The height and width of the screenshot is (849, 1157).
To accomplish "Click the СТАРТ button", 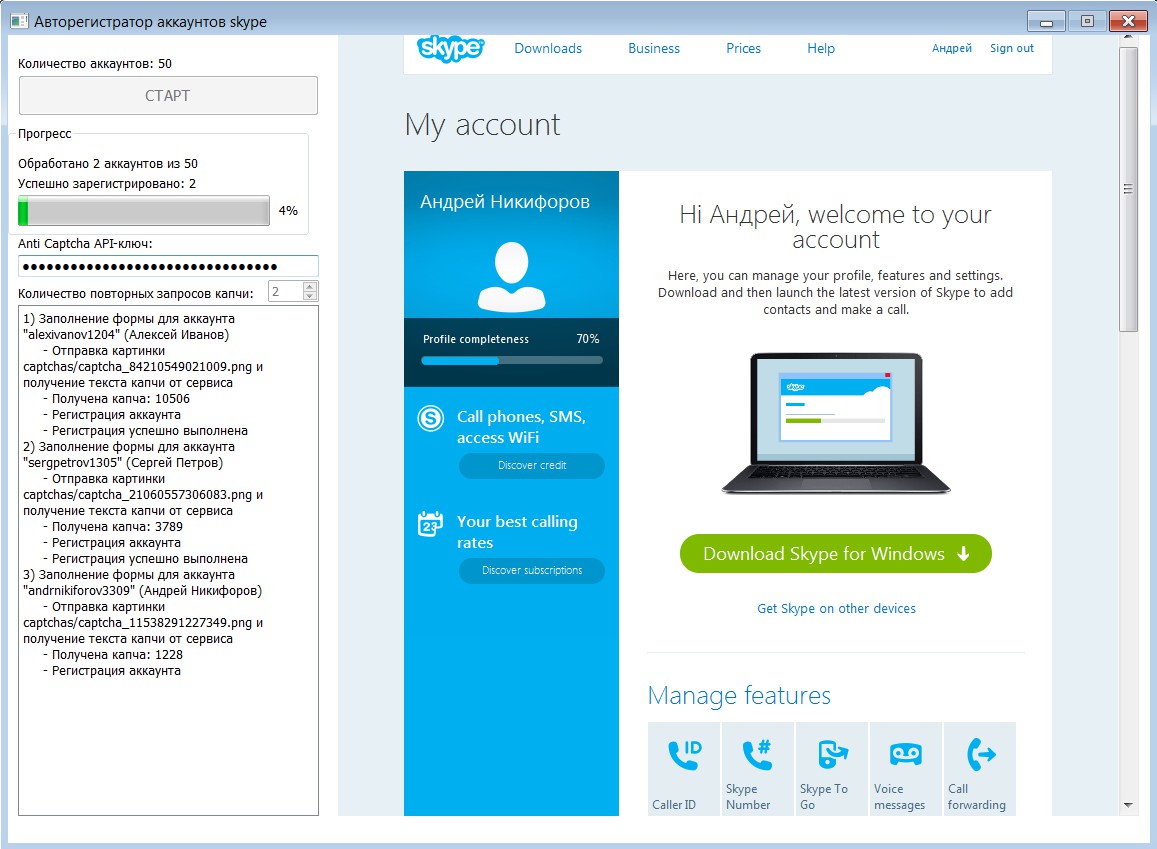I will click(x=168, y=95).
